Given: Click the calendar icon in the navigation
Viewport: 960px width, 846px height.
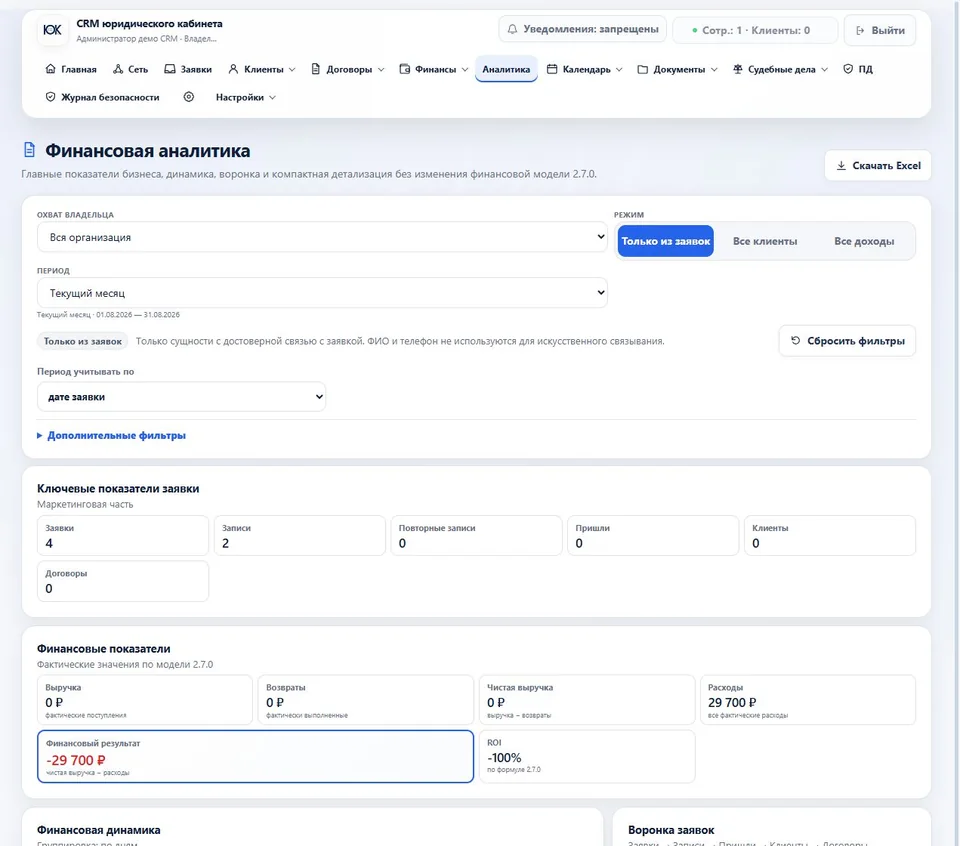Looking at the screenshot, I should (x=552, y=69).
